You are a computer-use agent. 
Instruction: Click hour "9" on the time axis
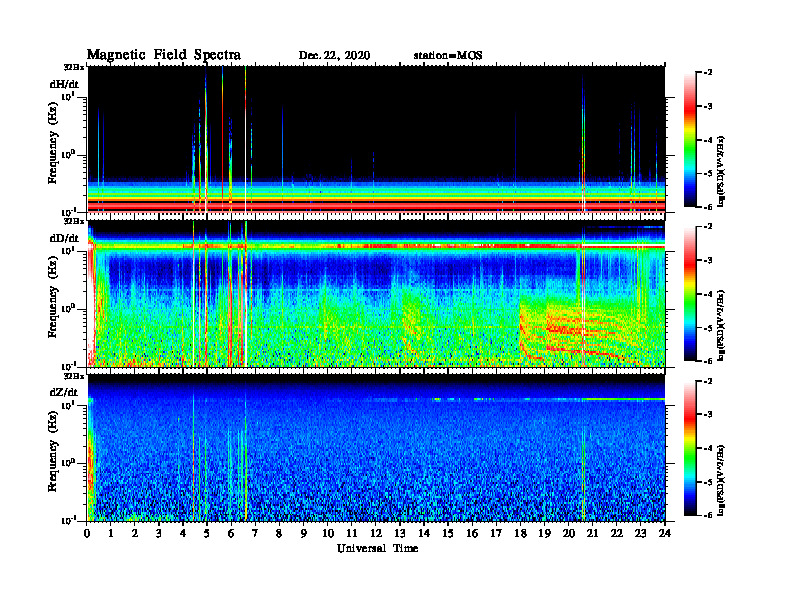point(304,534)
